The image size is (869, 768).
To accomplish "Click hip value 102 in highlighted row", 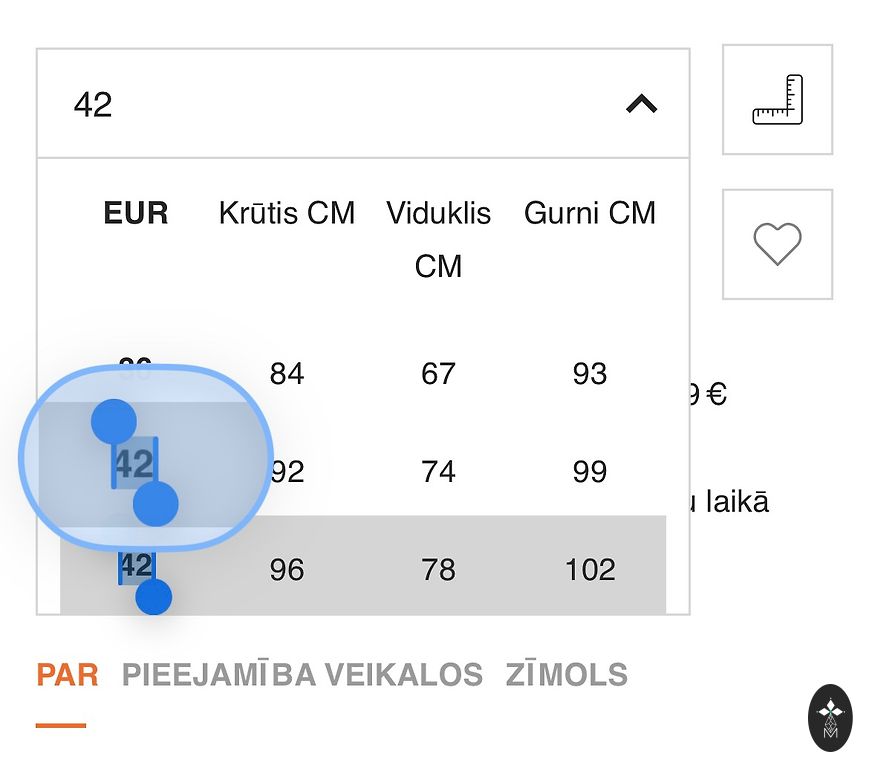I will tap(590, 569).
